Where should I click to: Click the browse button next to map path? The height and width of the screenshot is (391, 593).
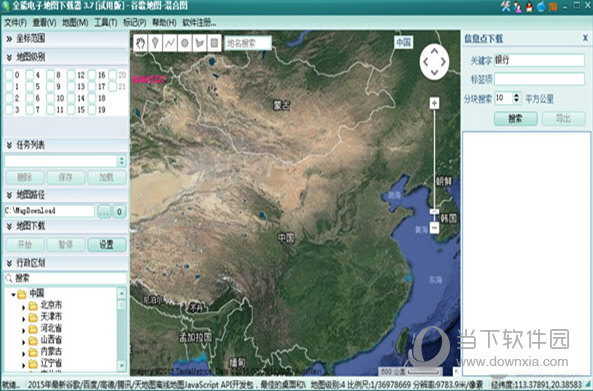(x=104, y=211)
